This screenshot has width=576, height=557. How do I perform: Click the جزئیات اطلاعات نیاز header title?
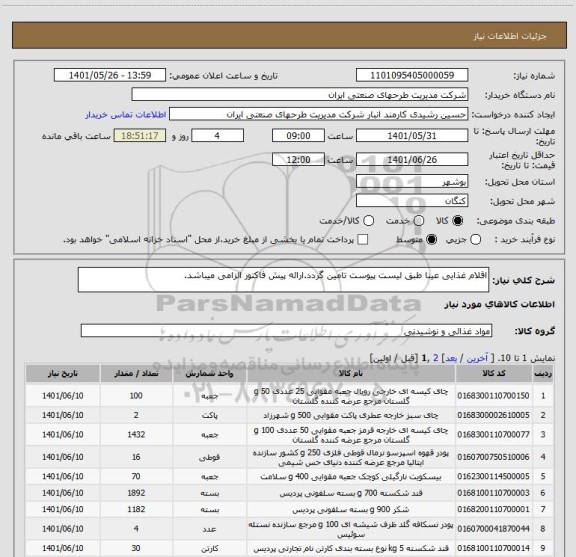click(x=510, y=36)
